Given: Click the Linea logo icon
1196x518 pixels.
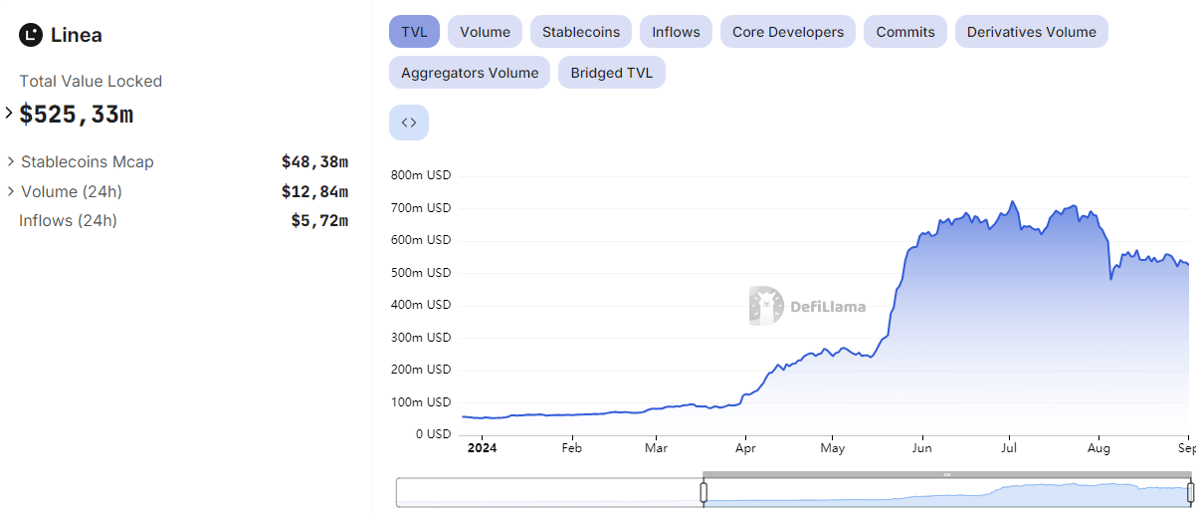Looking at the screenshot, I should pyautogui.click(x=31, y=35).
